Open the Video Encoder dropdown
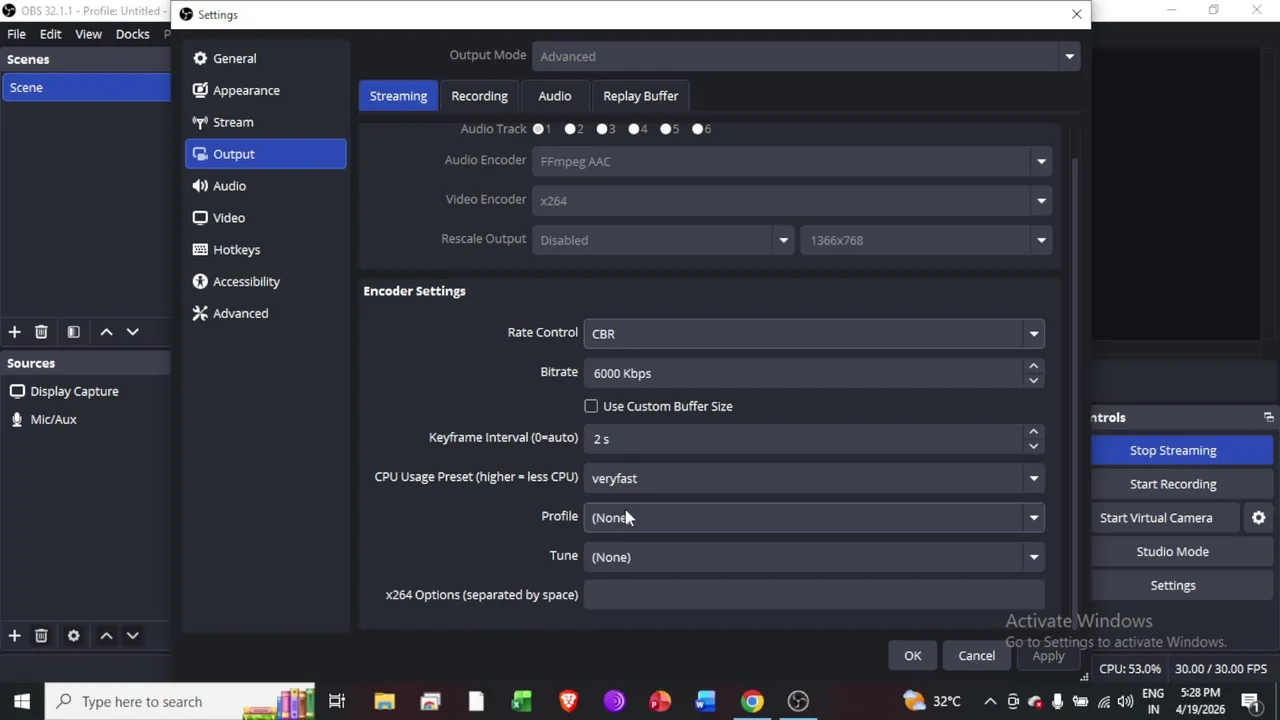Image resolution: width=1280 pixels, height=720 pixels. (x=792, y=201)
